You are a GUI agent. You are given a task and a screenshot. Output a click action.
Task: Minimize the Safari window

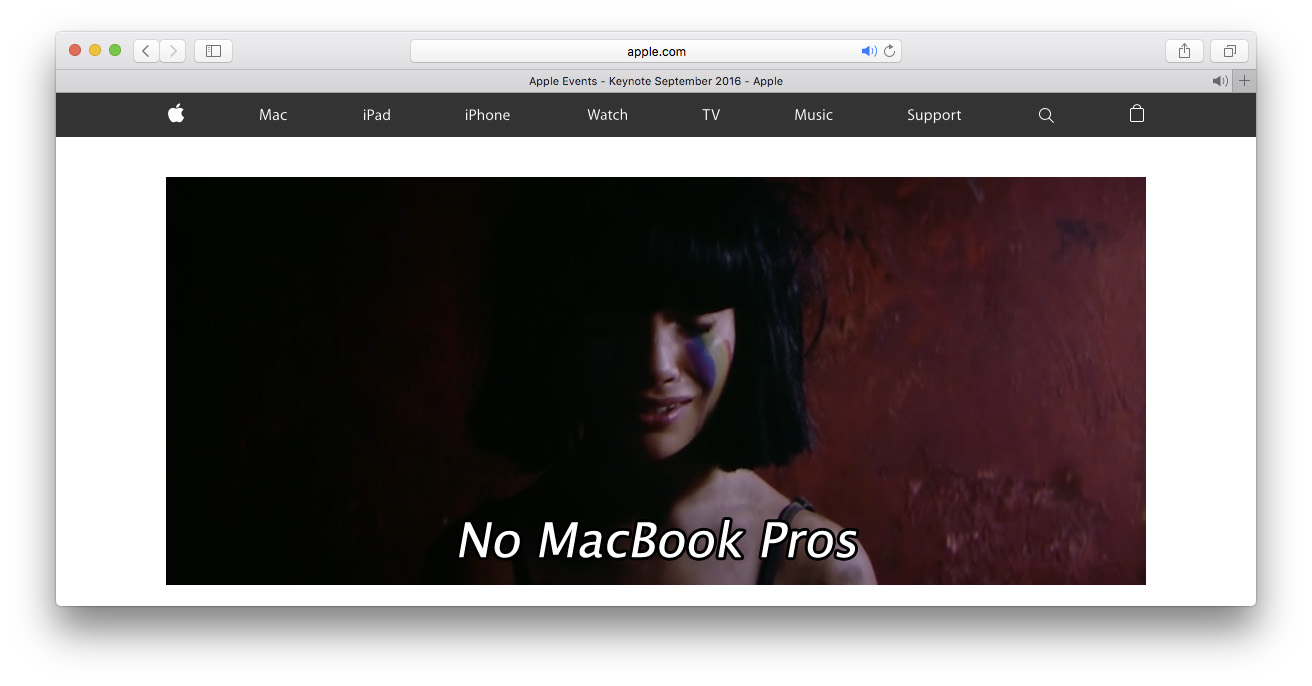click(95, 50)
